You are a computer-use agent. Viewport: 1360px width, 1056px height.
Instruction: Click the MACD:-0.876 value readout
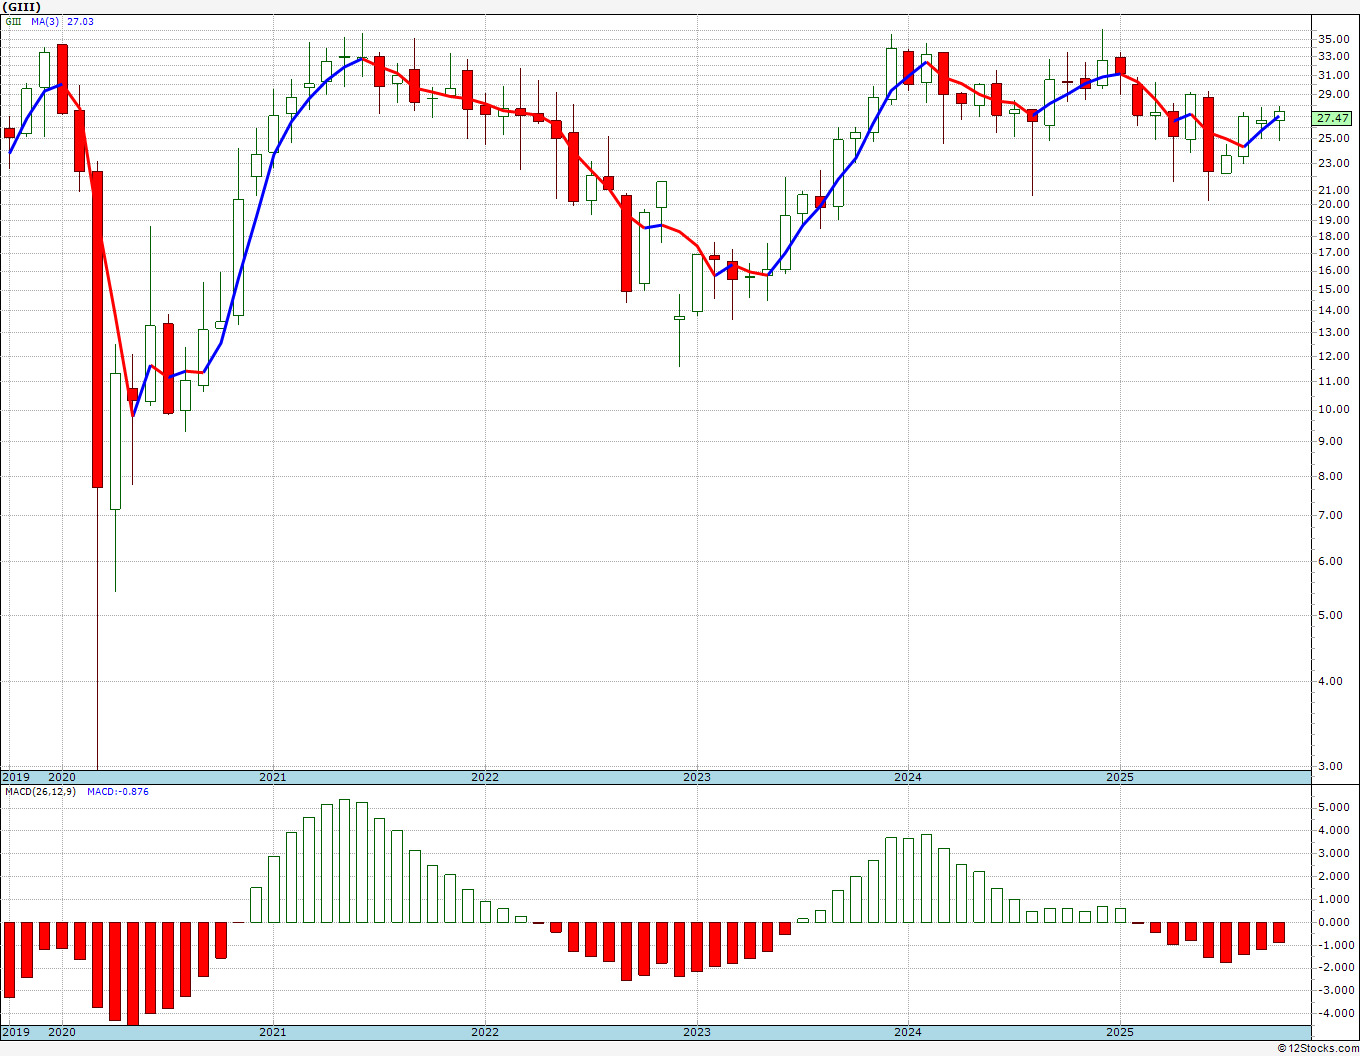pos(118,791)
